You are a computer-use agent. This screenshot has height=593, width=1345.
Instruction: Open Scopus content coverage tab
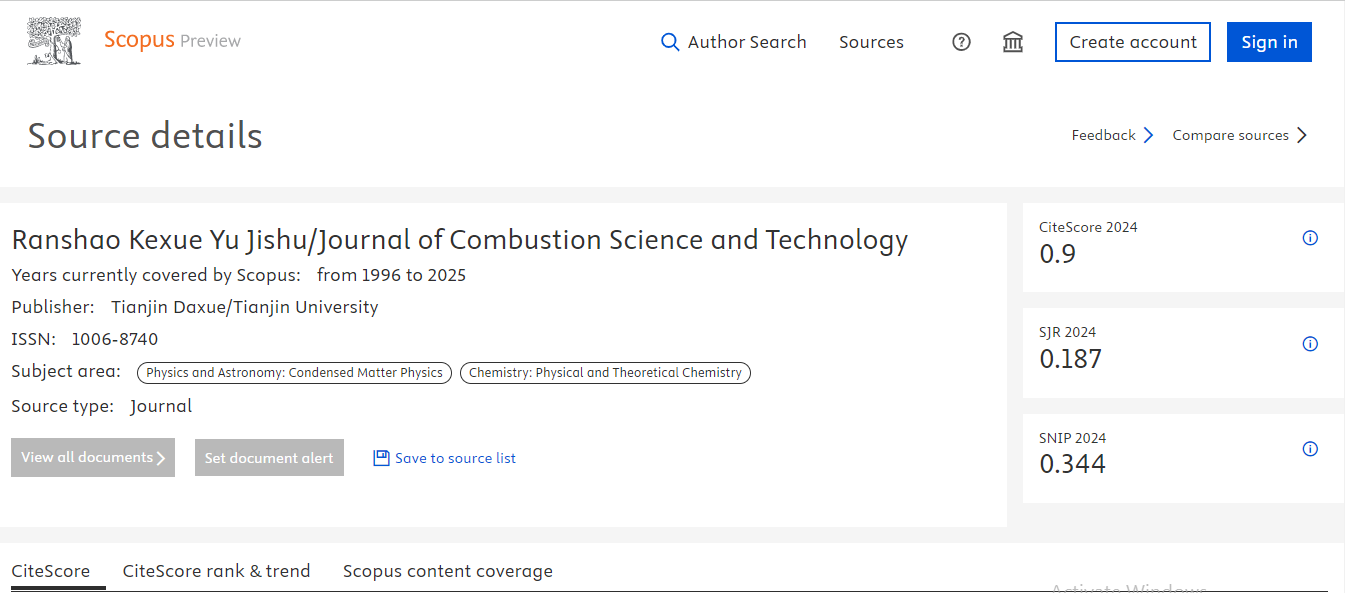click(448, 571)
